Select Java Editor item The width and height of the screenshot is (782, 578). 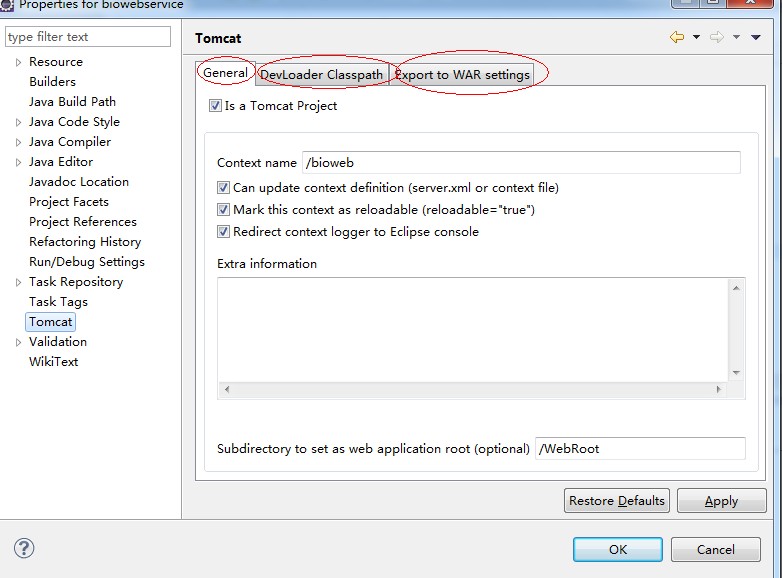[61, 162]
